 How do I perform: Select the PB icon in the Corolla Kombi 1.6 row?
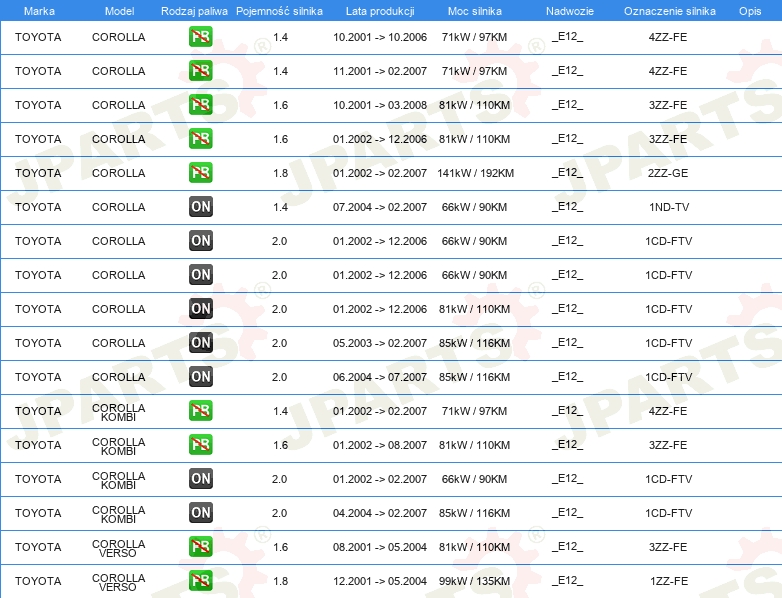[x=200, y=444]
